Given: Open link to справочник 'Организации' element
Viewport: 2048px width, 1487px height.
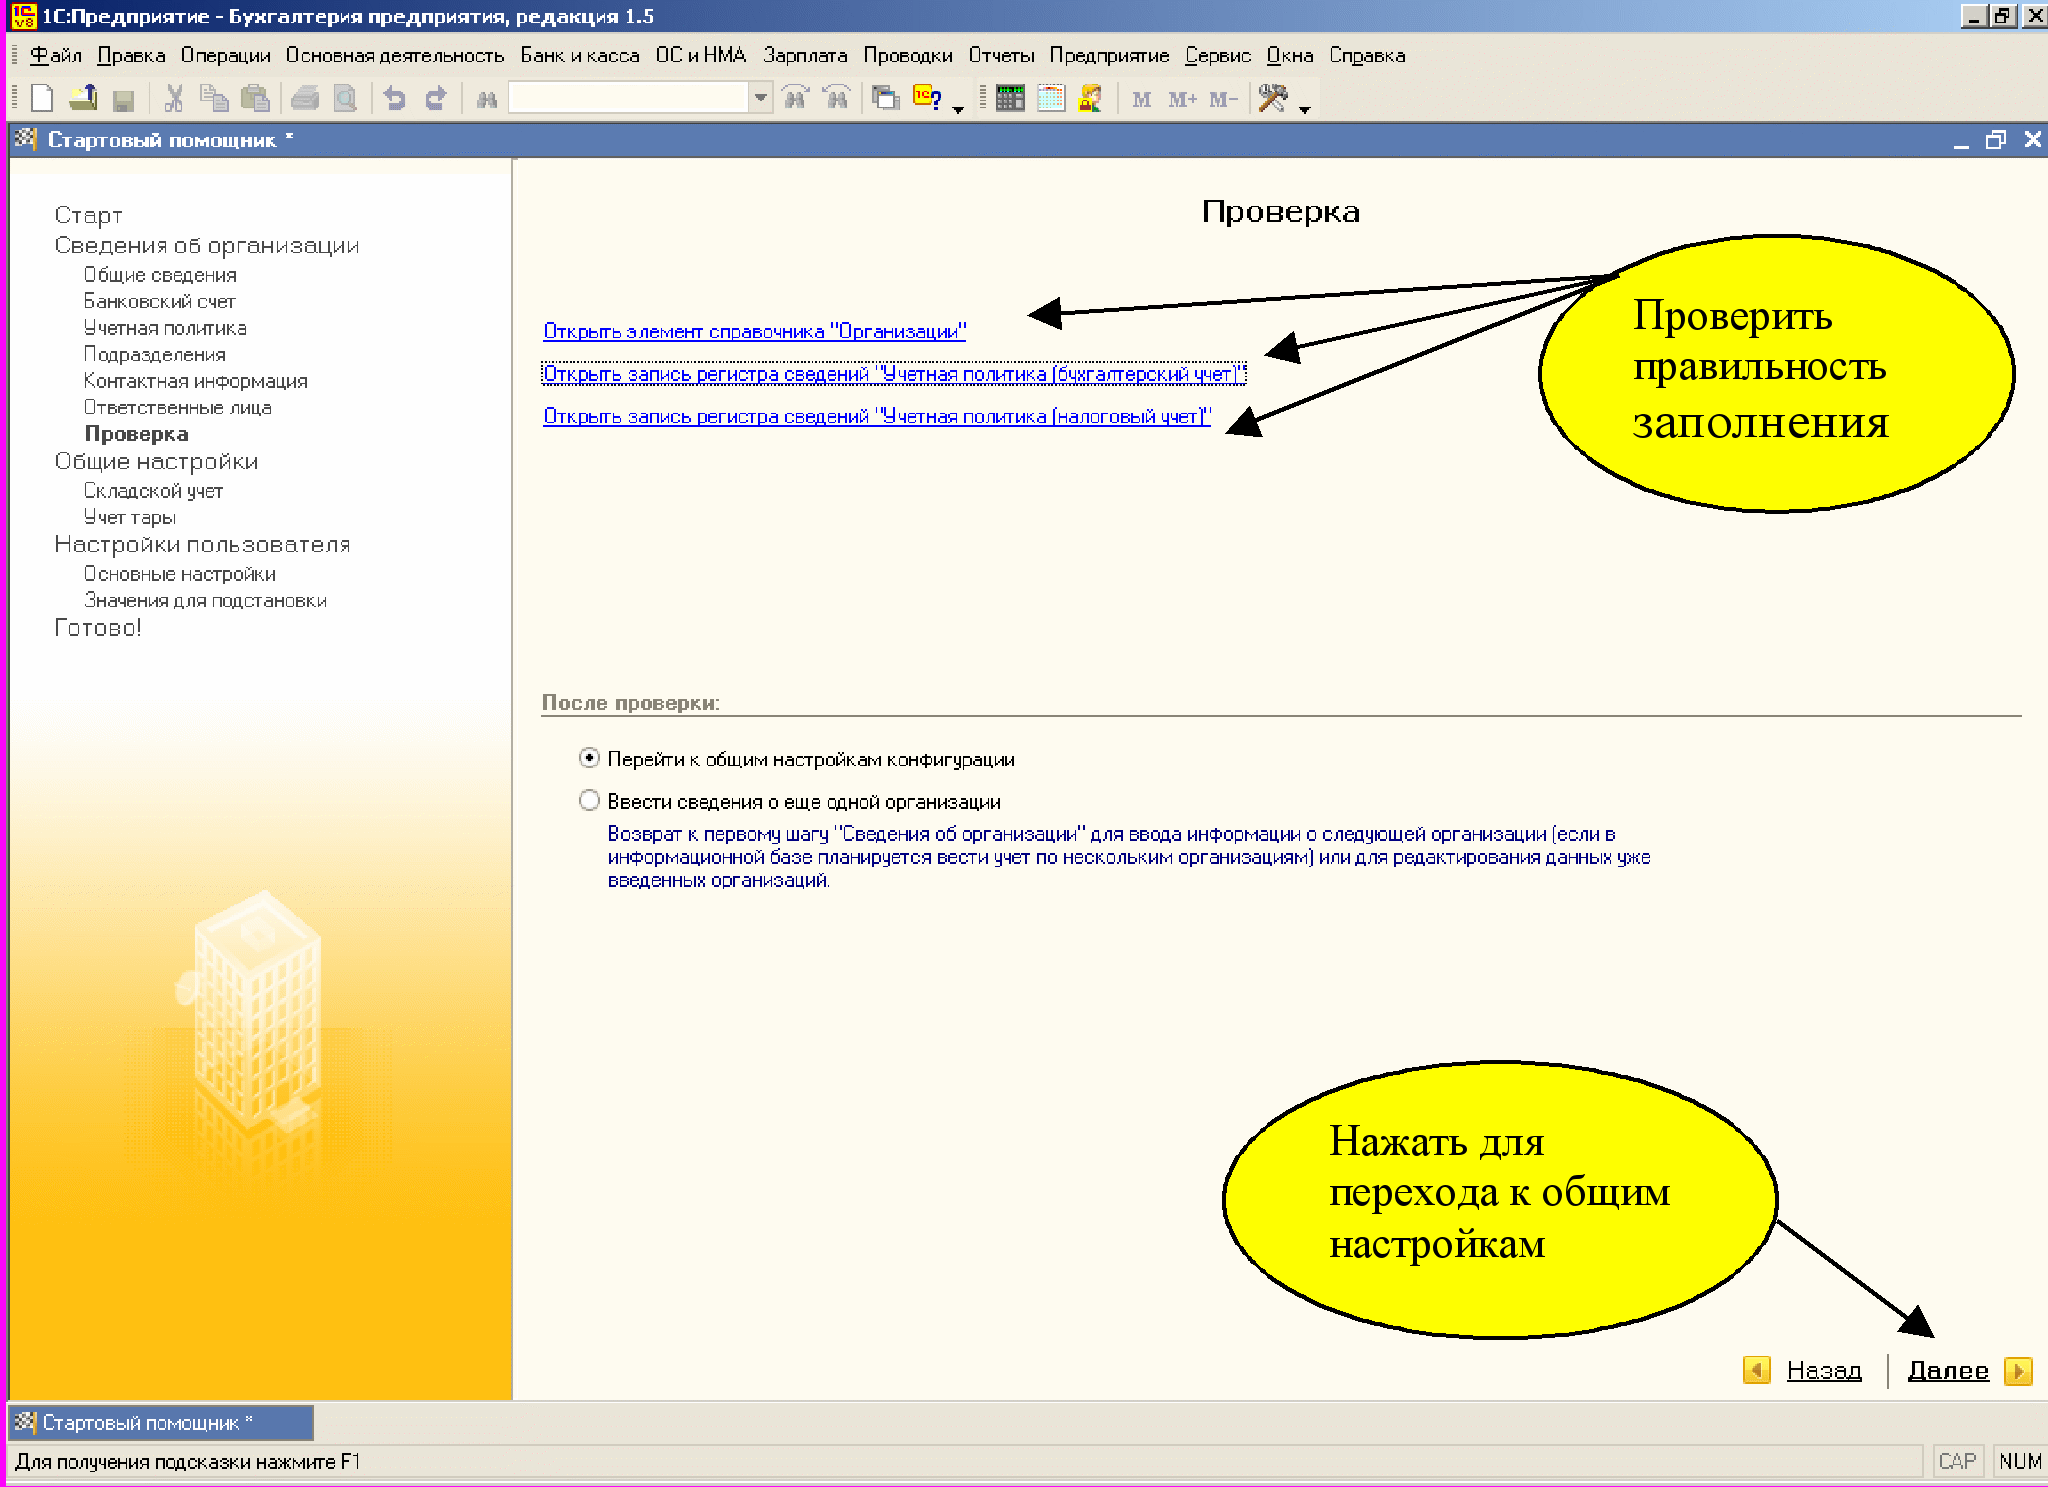Looking at the screenshot, I should 755,331.
